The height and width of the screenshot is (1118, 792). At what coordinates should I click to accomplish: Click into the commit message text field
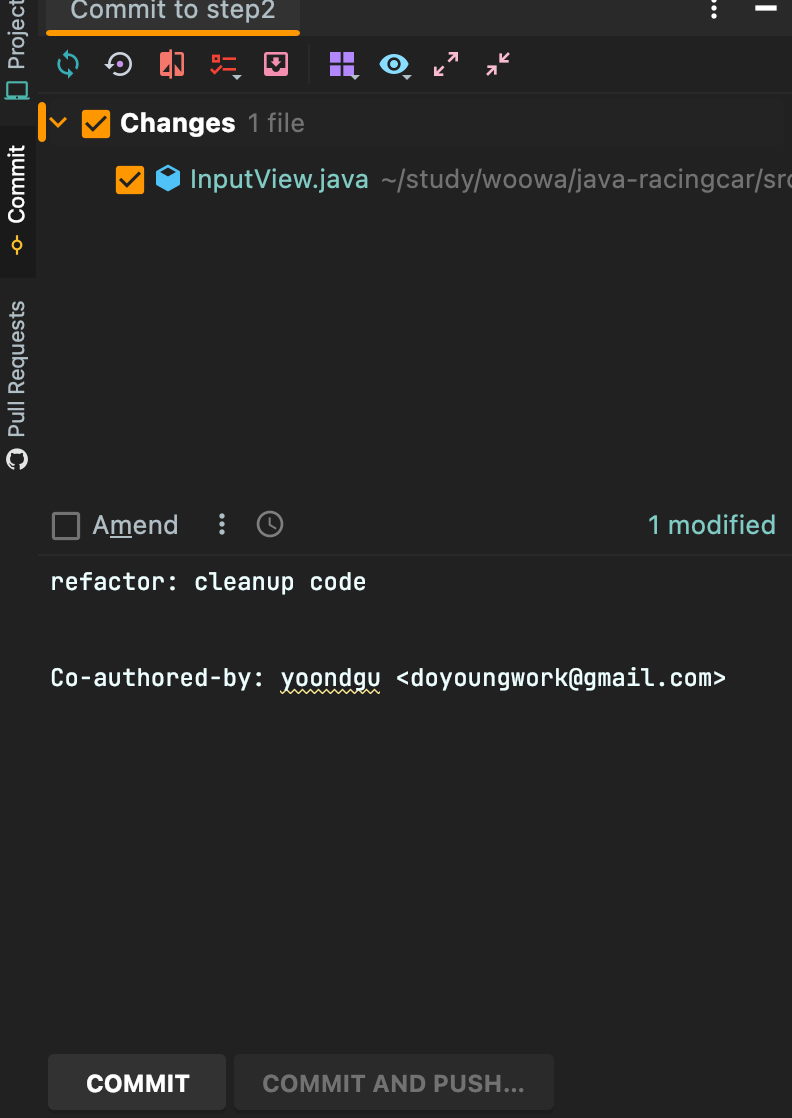(x=400, y=800)
